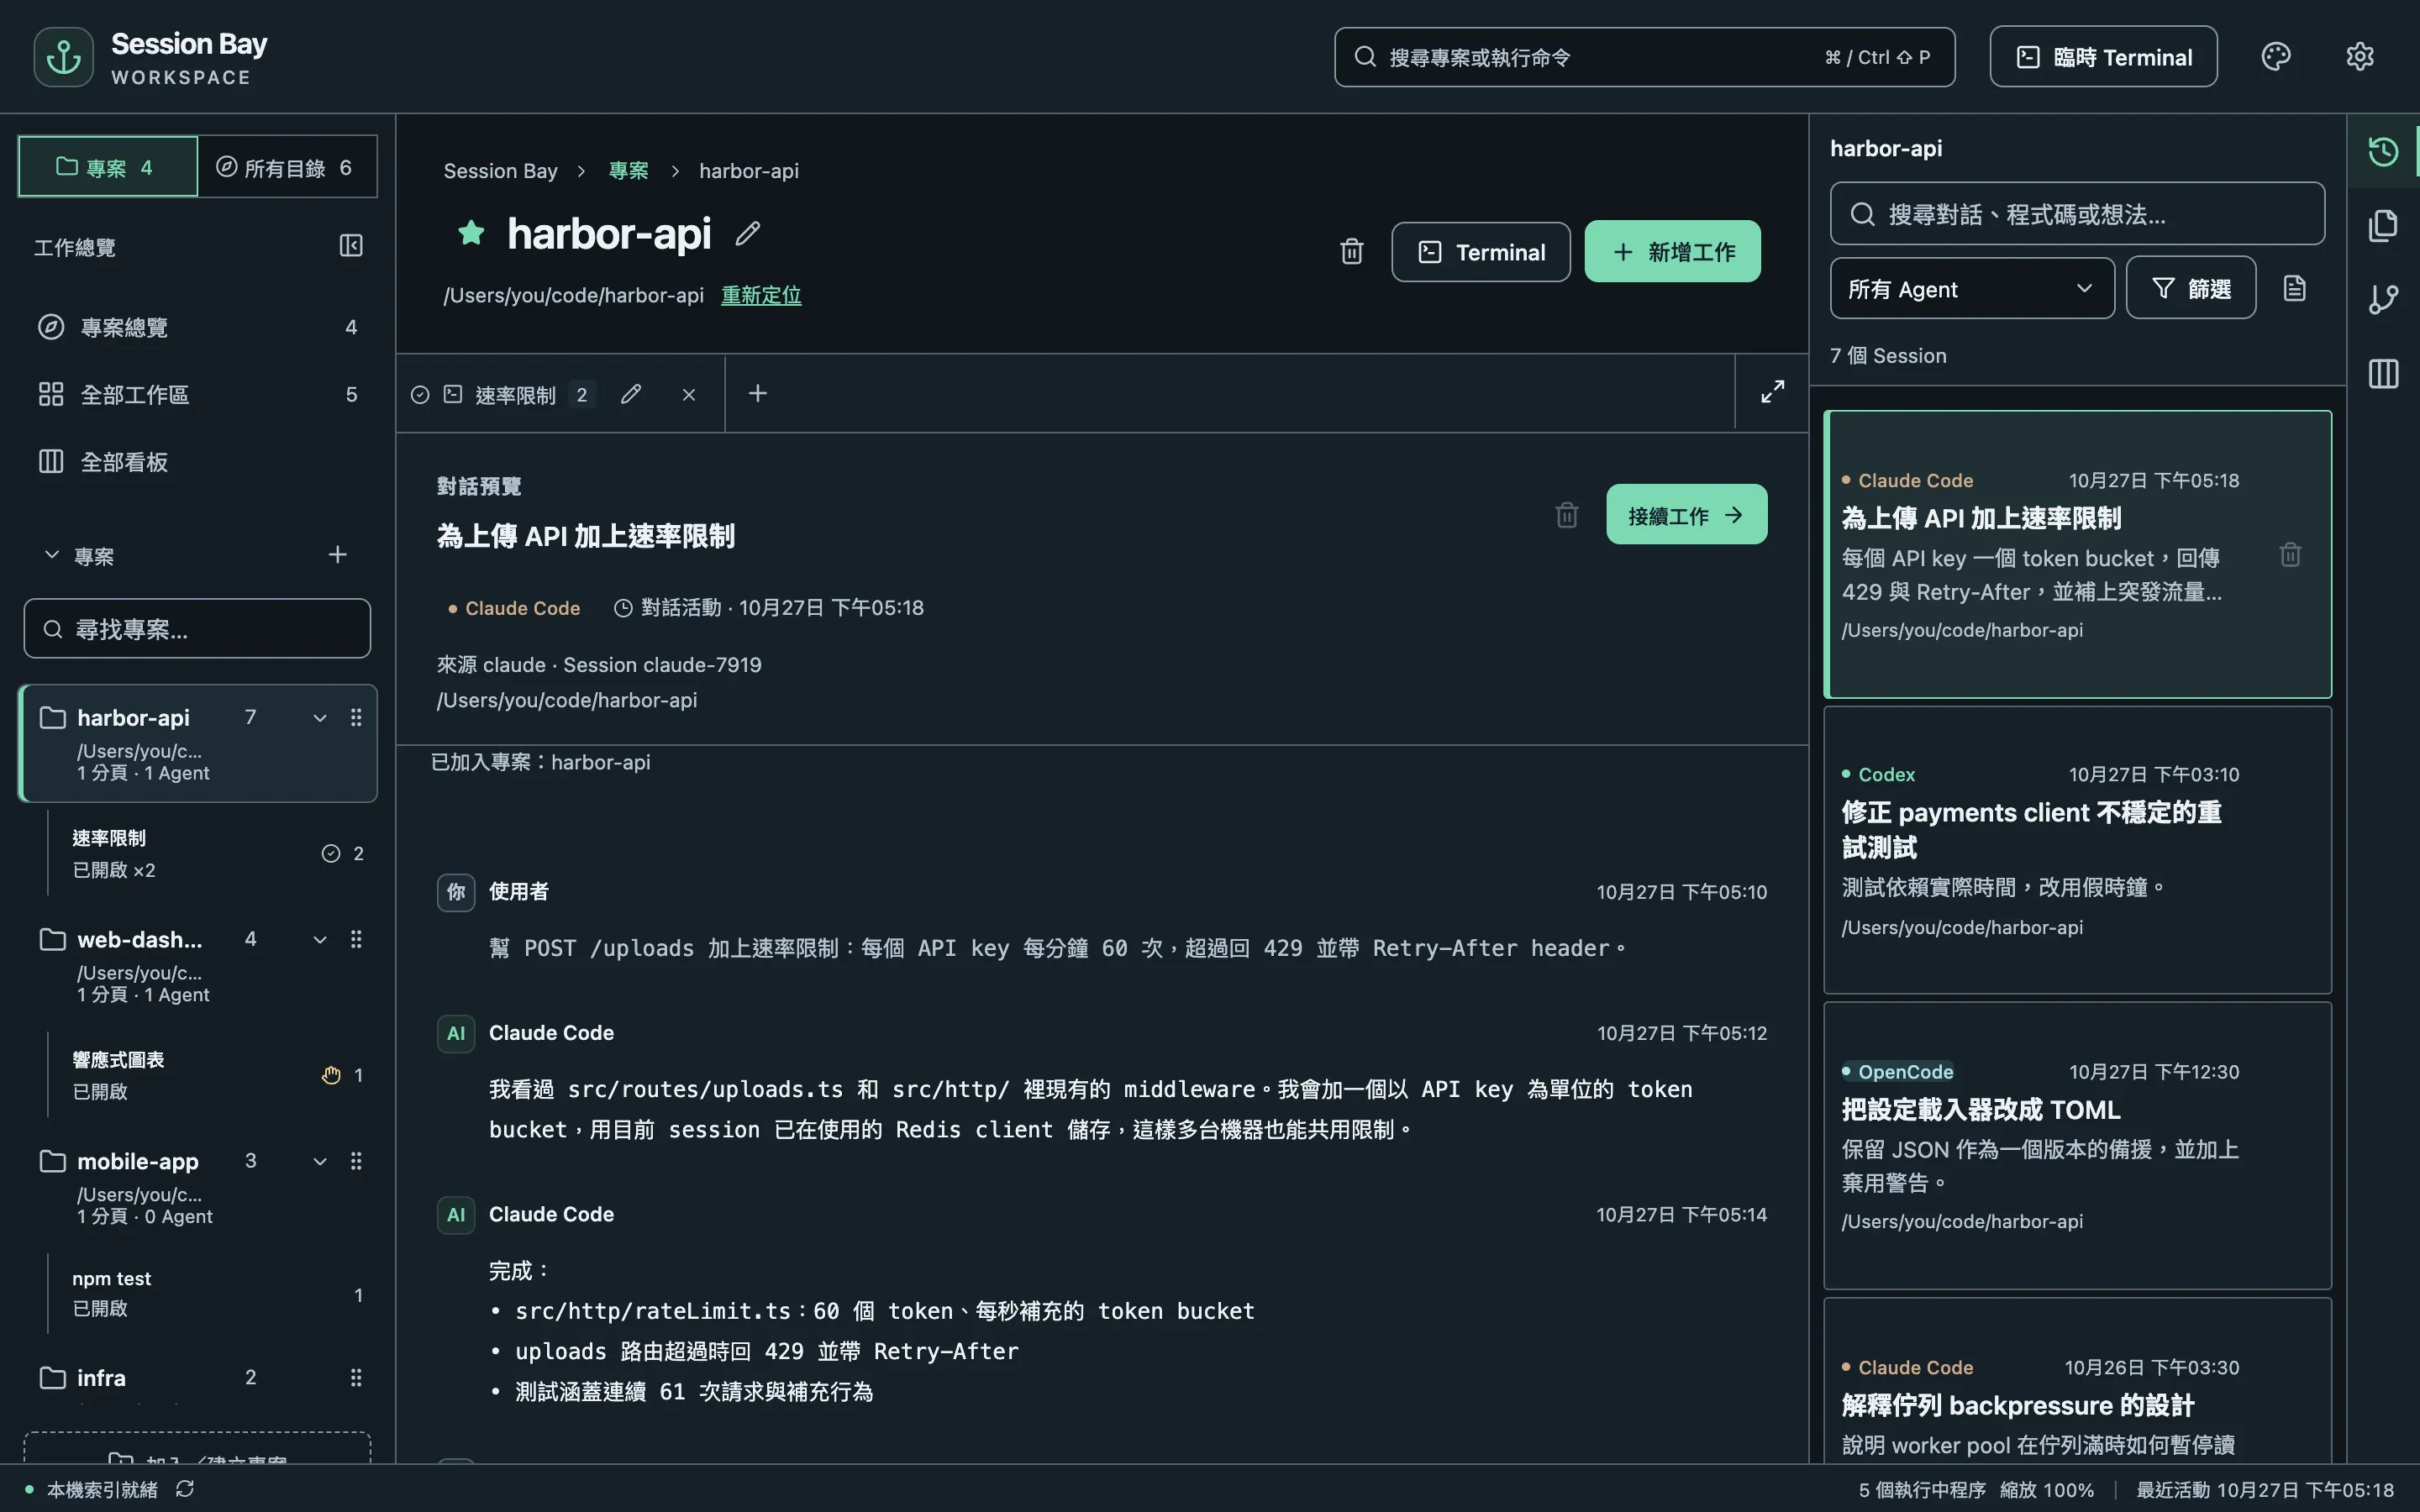Click 新增工作 button
This screenshot has width=2420, height=1512.
(1672, 252)
